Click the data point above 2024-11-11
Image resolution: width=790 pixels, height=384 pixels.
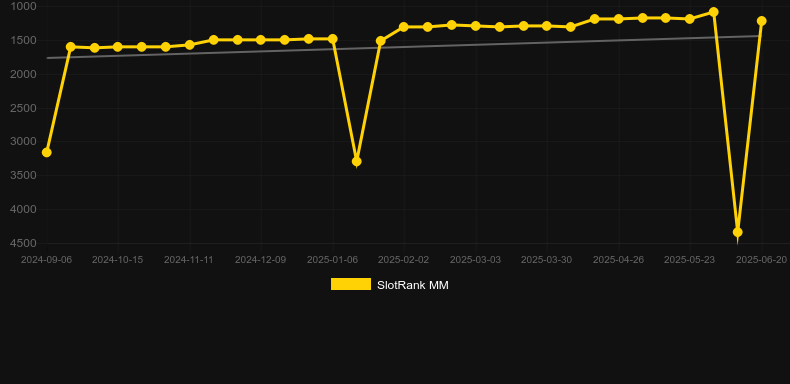point(189,45)
